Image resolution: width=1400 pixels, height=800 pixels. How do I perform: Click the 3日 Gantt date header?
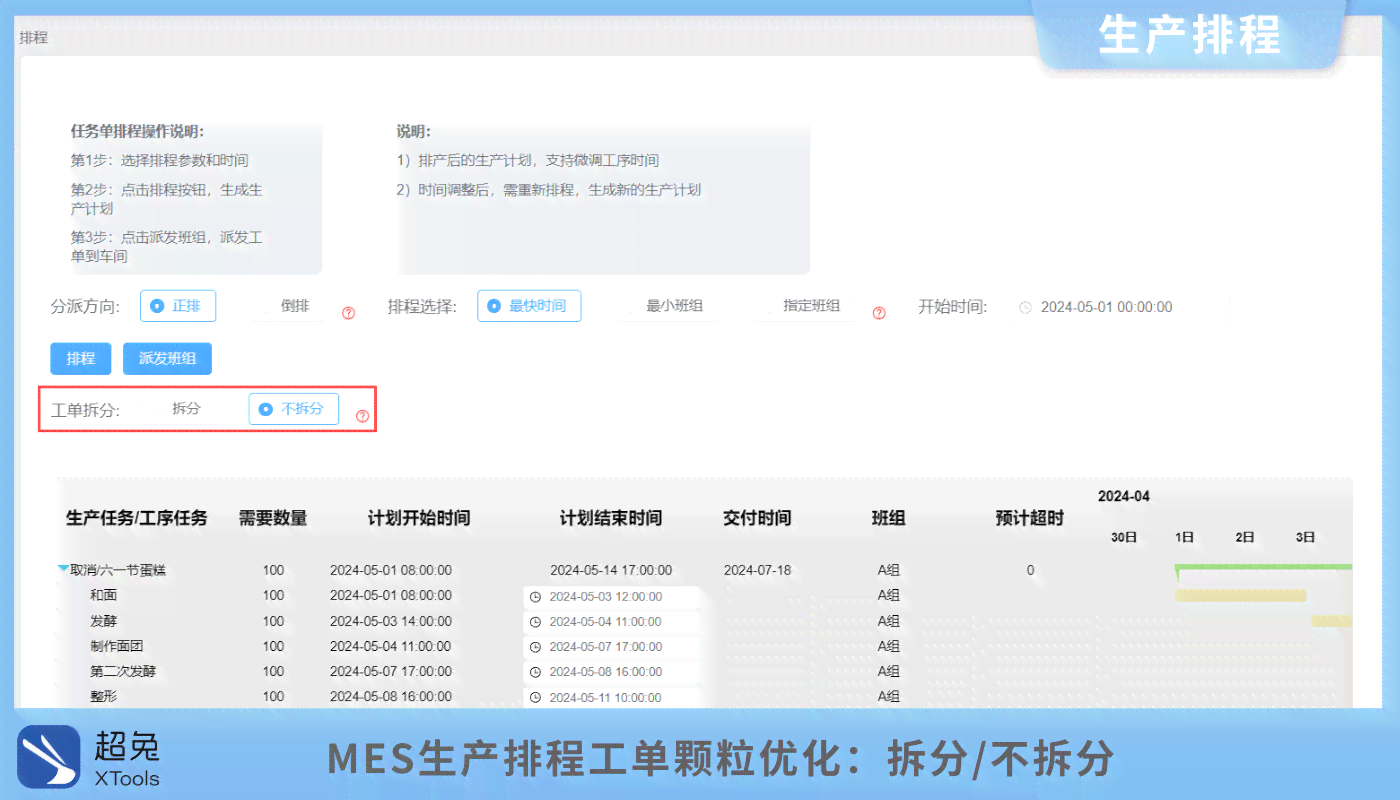(x=1305, y=537)
